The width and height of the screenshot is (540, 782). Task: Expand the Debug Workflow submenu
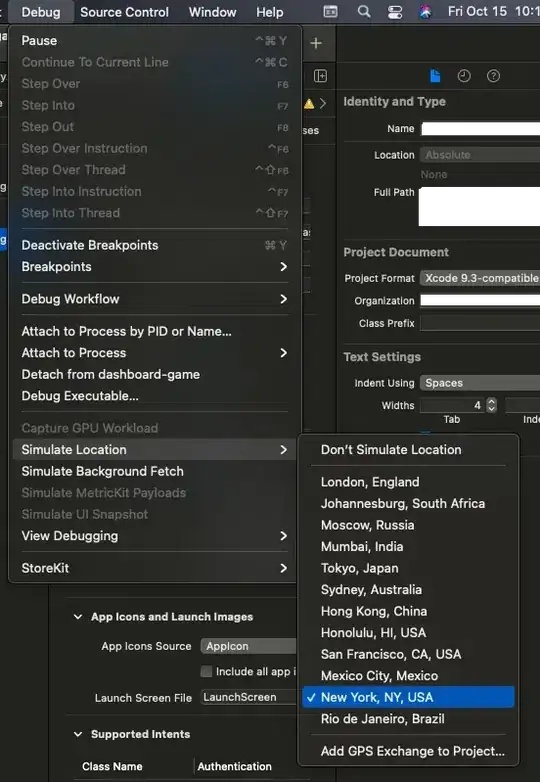pos(155,299)
